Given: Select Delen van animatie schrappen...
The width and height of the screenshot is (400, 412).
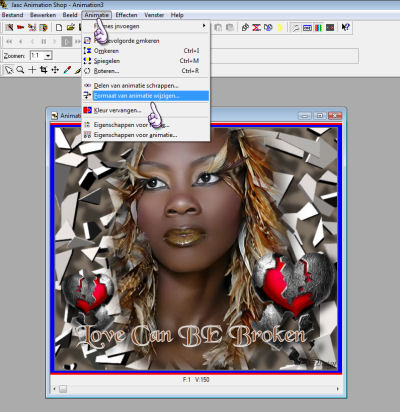Looking at the screenshot, I should pyautogui.click(x=146, y=86).
